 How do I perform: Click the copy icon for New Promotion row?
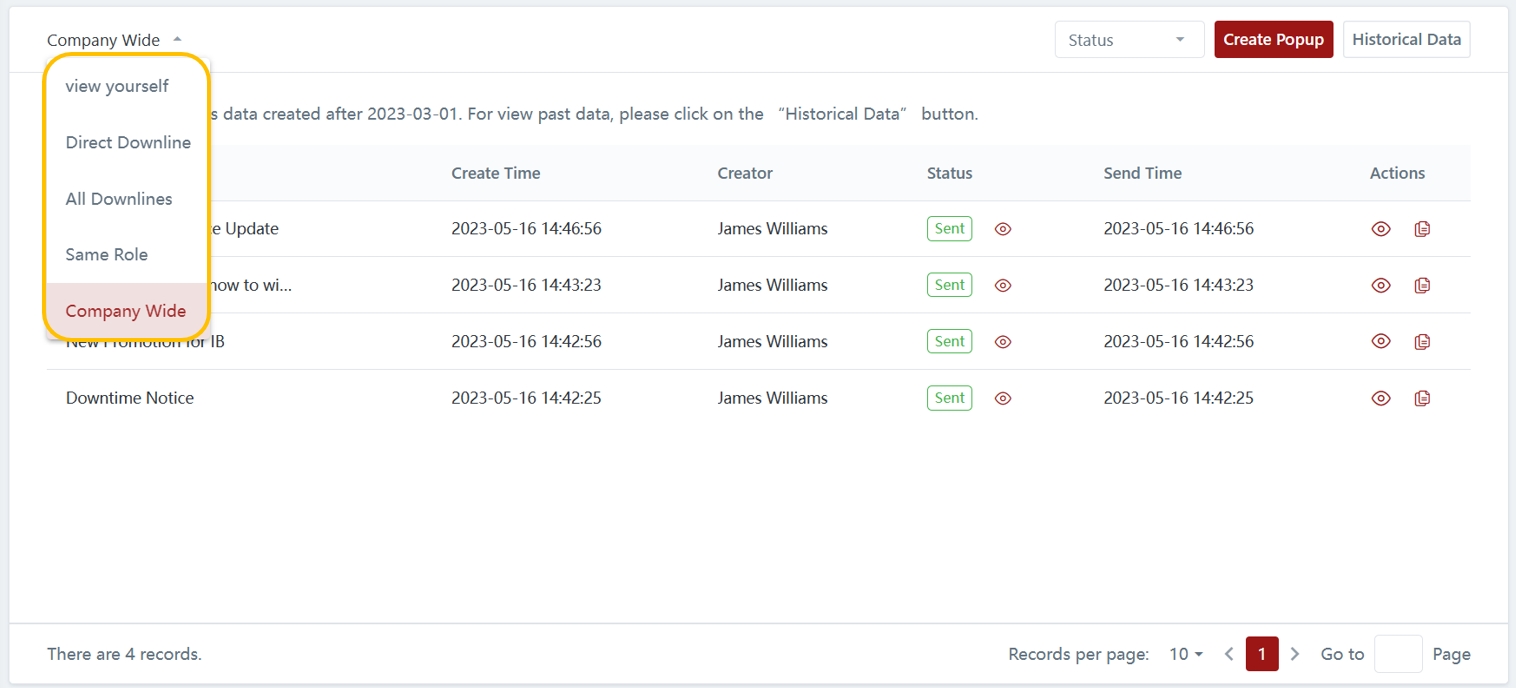(1422, 342)
